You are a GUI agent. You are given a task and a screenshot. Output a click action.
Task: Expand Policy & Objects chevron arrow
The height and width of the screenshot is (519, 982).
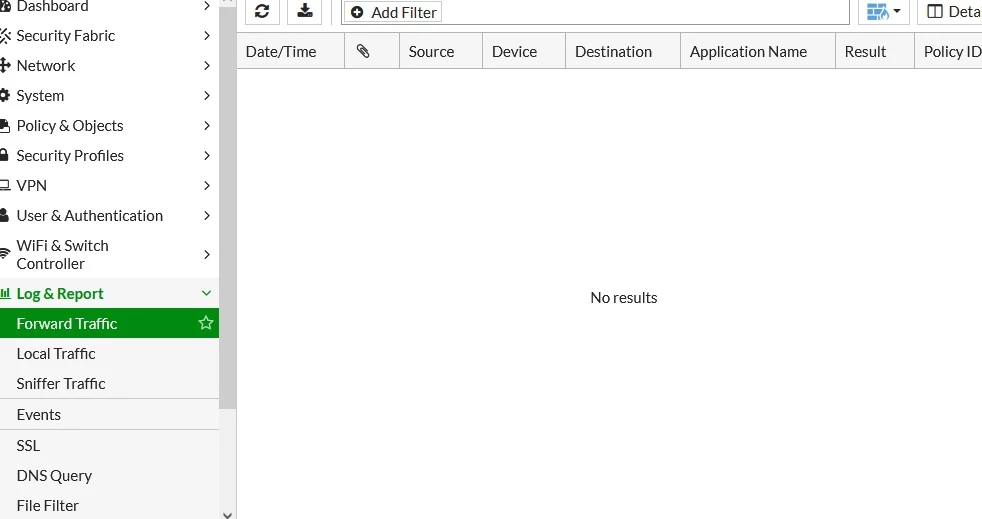coord(207,126)
